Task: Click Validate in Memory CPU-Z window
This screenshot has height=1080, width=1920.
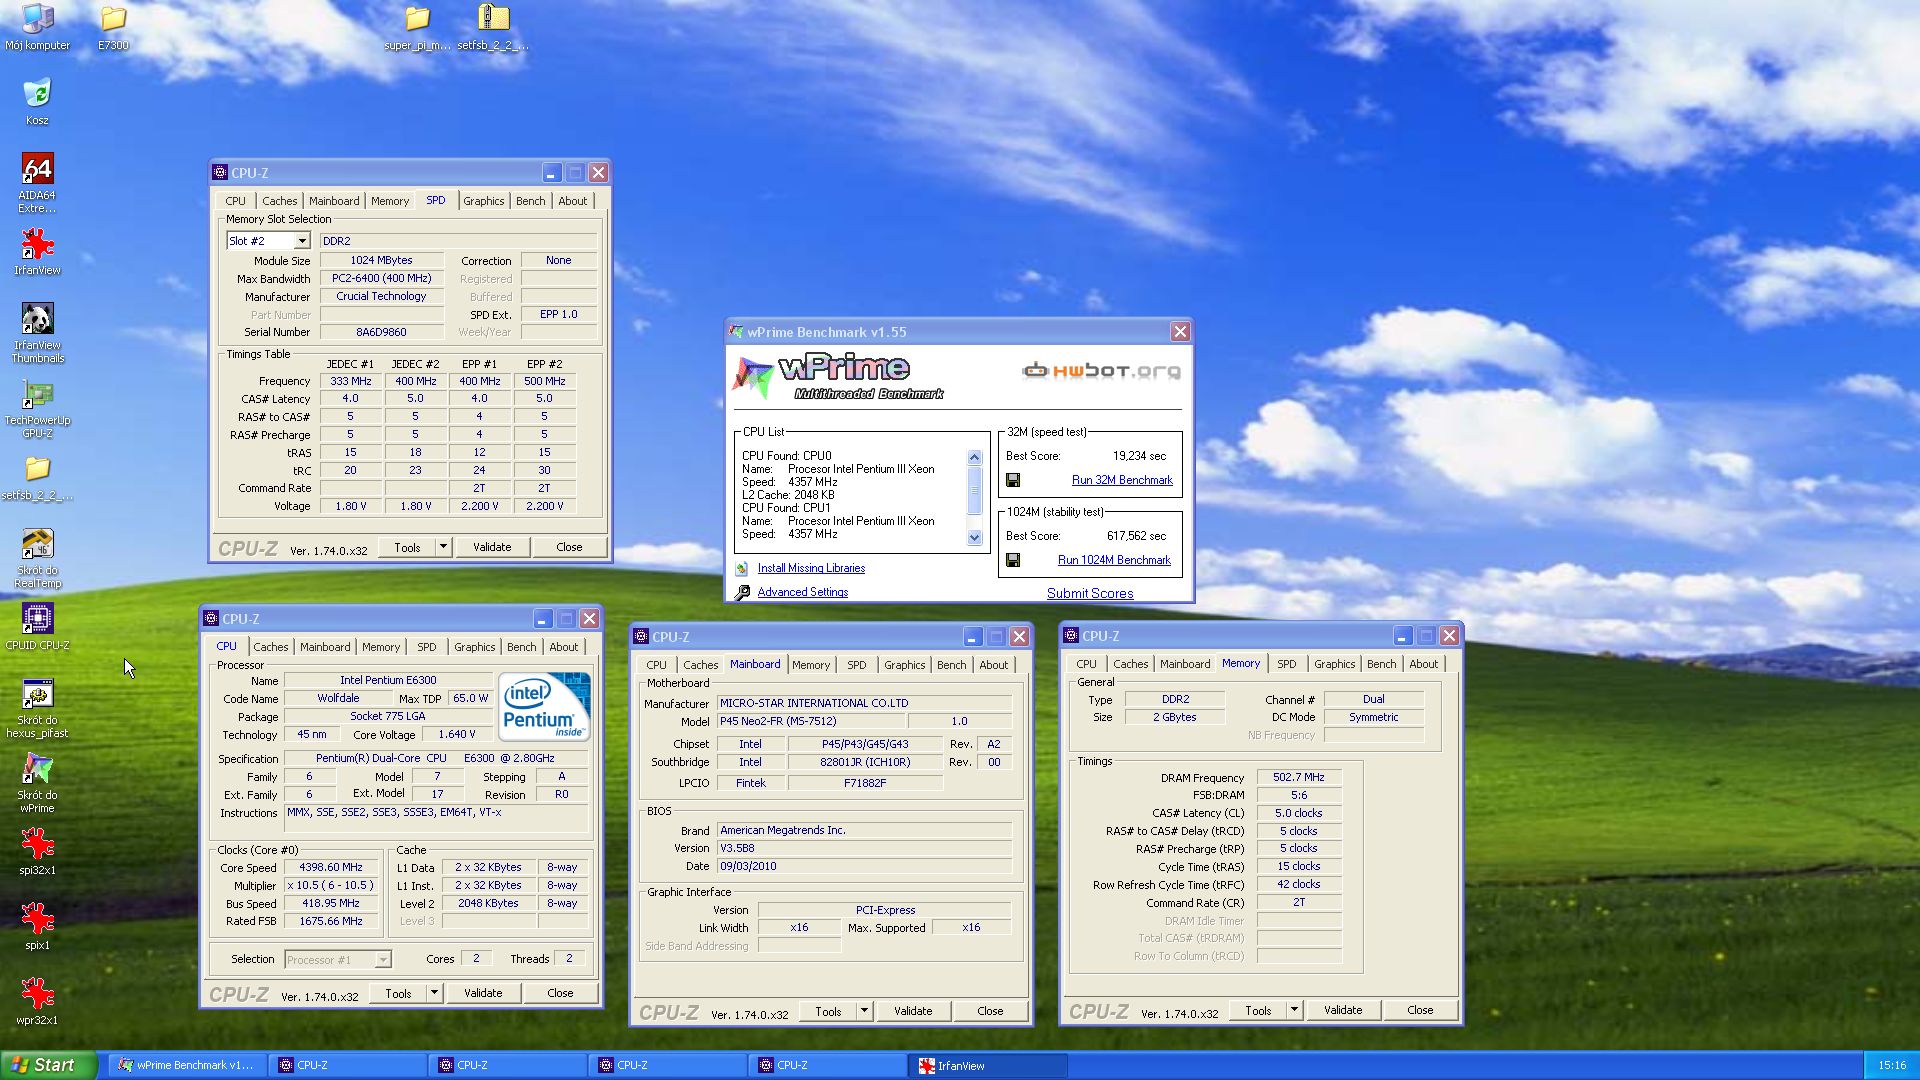Action: point(1343,1010)
